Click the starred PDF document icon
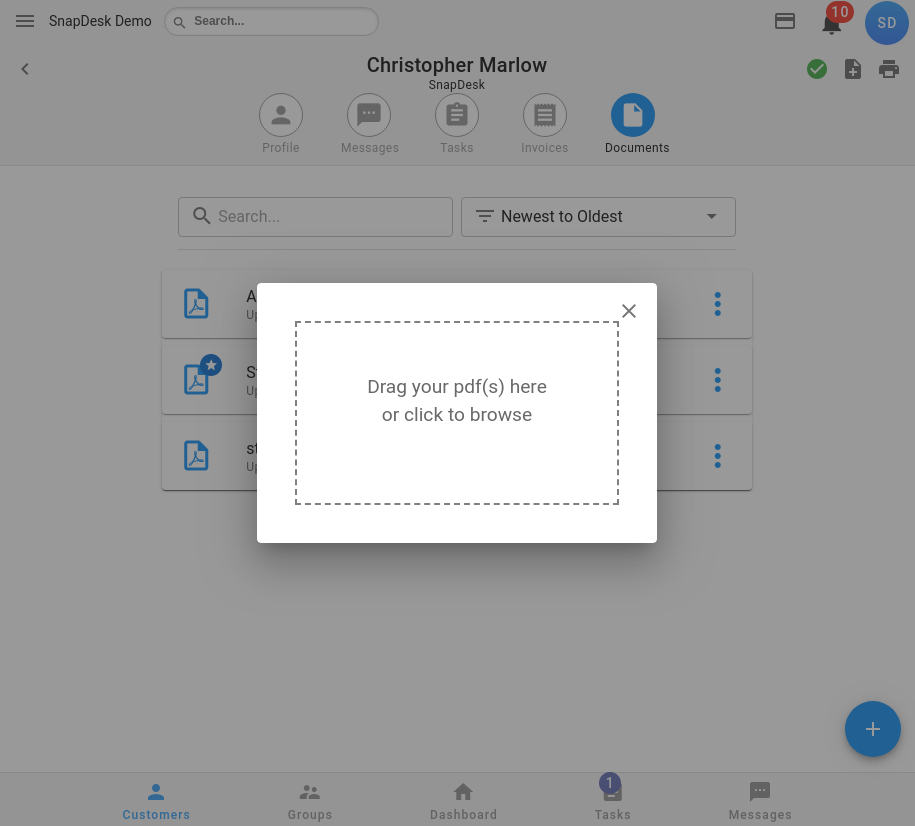The height and width of the screenshot is (826, 915). [196, 379]
